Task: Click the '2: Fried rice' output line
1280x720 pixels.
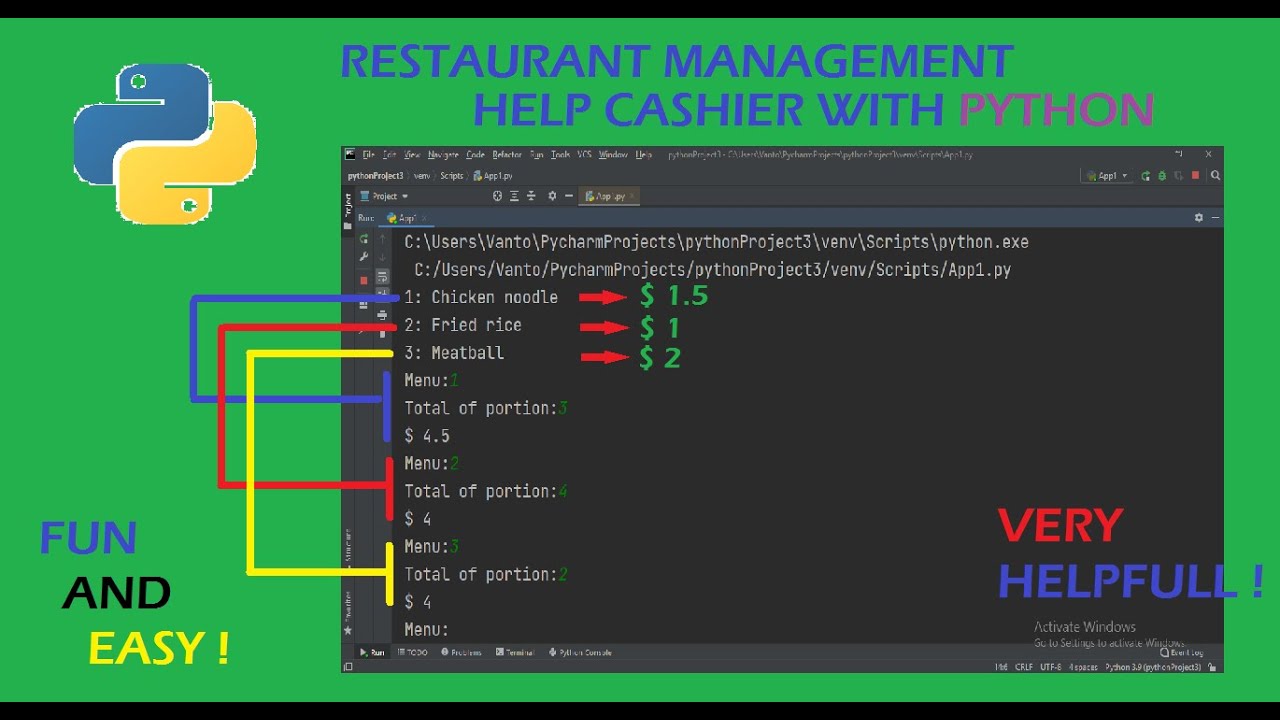Action: pyautogui.click(x=463, y=325)
